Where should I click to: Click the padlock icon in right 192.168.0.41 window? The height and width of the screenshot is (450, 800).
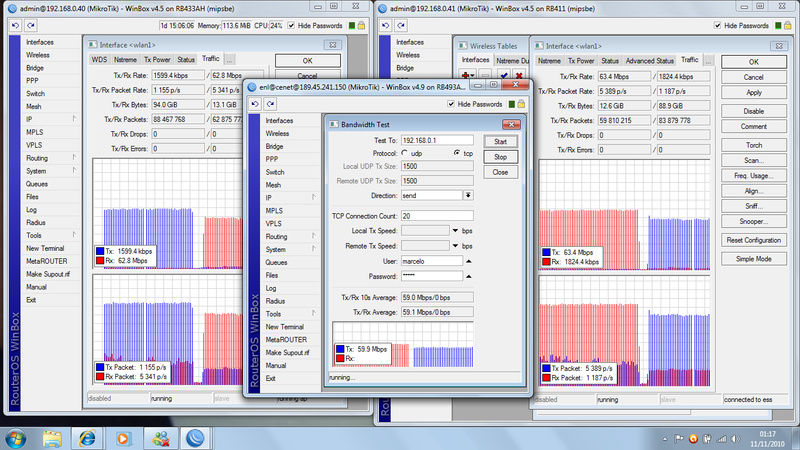788,25
